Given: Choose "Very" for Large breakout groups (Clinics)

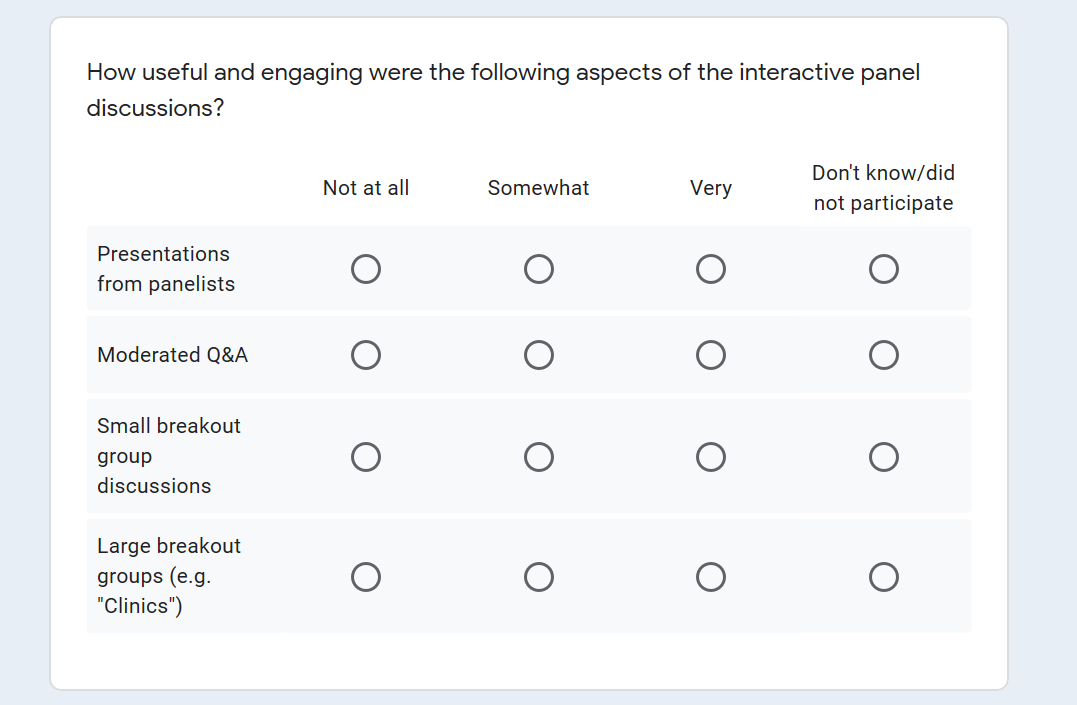Looking at the screenshot, I should tap(711, 577).
